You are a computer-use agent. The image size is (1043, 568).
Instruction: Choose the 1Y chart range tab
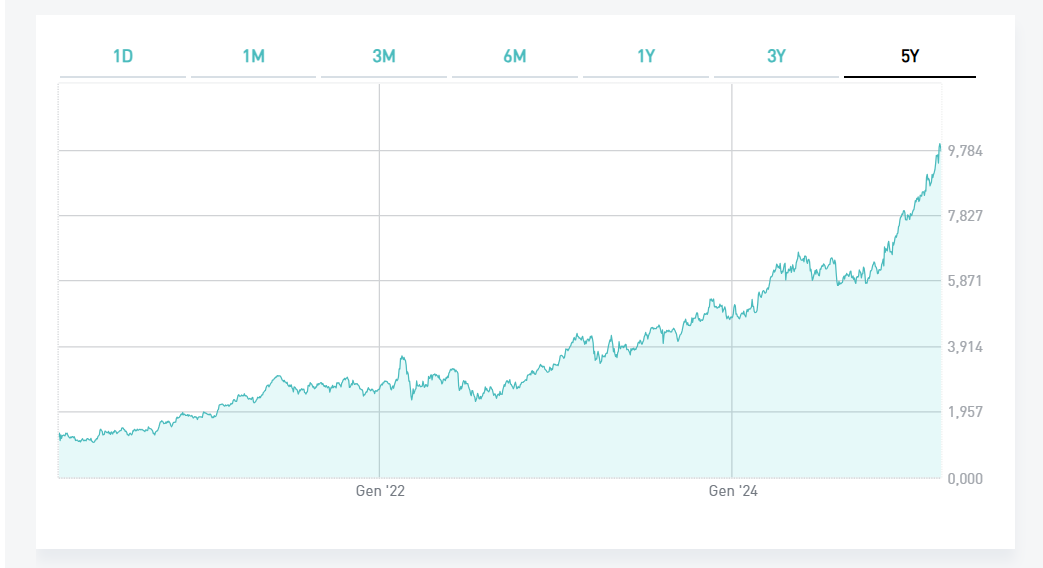[646, 57]
